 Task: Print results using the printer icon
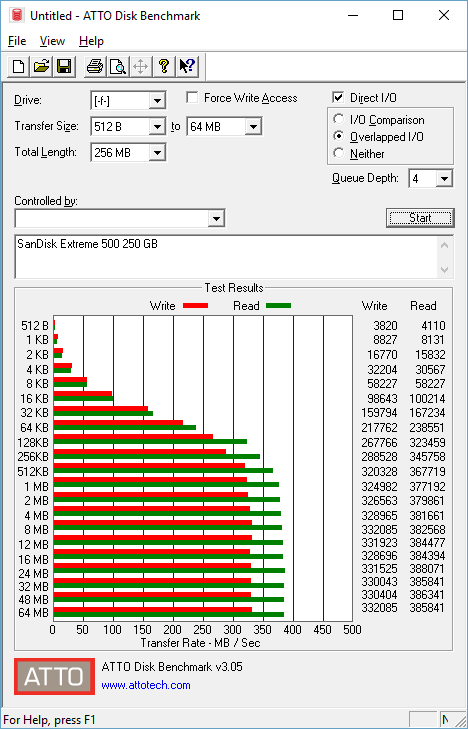coord(95,66)
